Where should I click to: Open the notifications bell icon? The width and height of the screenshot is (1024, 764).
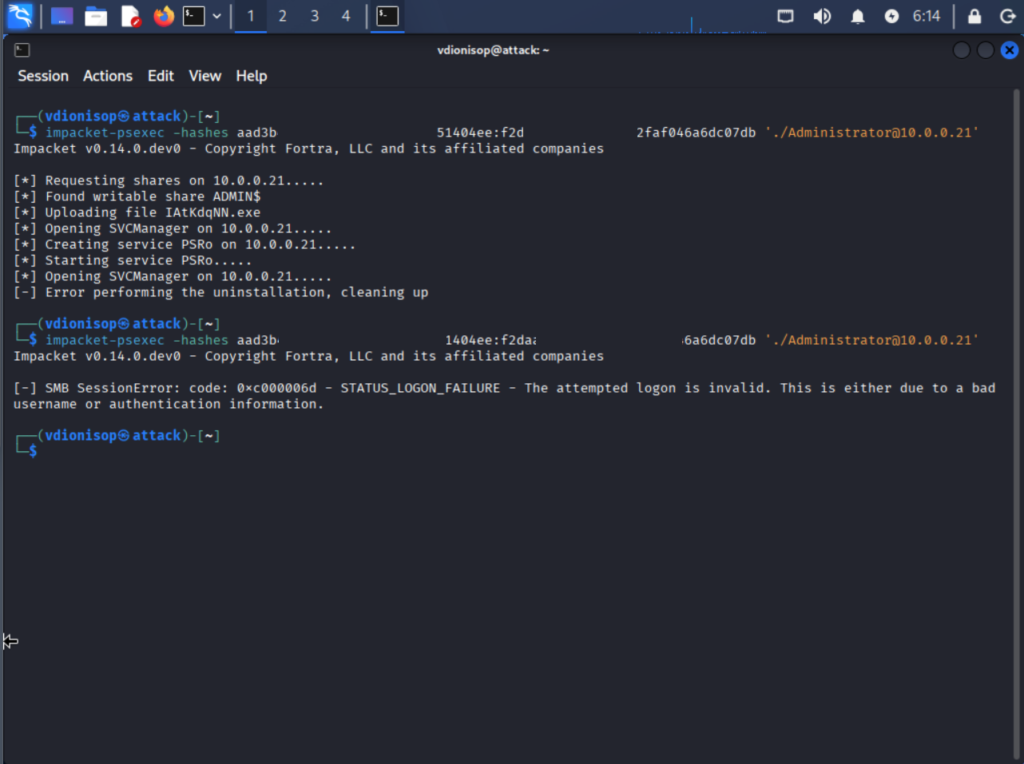click(857, 16)
